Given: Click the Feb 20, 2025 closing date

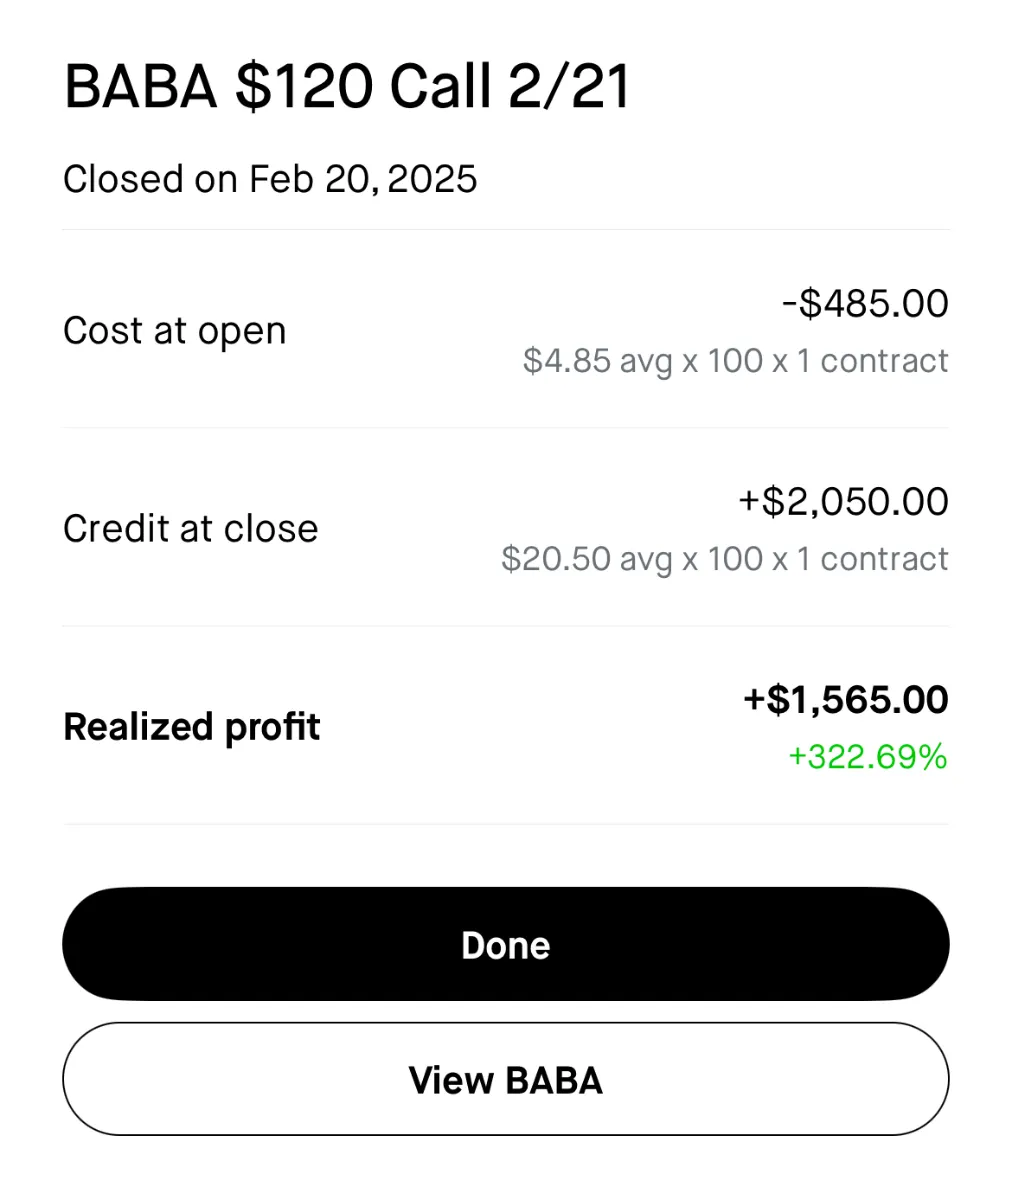Looking at the screenshot, I should [363, 180].
